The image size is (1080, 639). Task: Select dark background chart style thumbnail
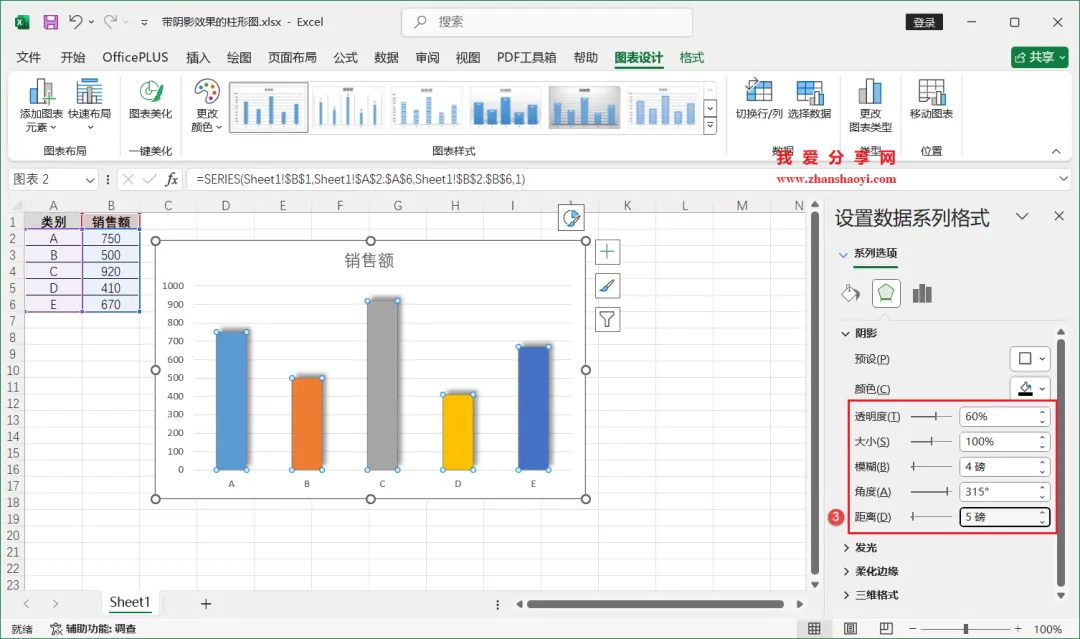pyautogui.click(x=584, y=107)
